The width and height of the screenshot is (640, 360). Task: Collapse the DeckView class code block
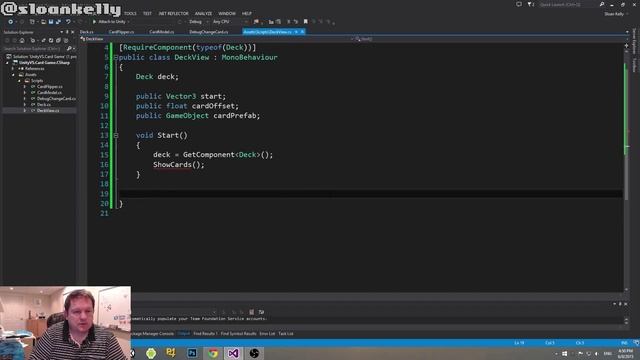pyautogui.click(x=116, y=58)
